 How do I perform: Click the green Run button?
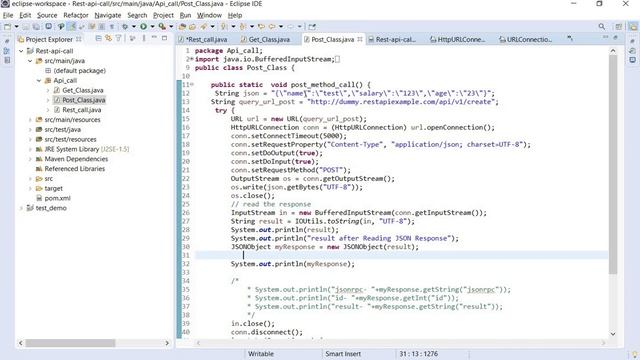pyautogui.click(x=143, y=27)
